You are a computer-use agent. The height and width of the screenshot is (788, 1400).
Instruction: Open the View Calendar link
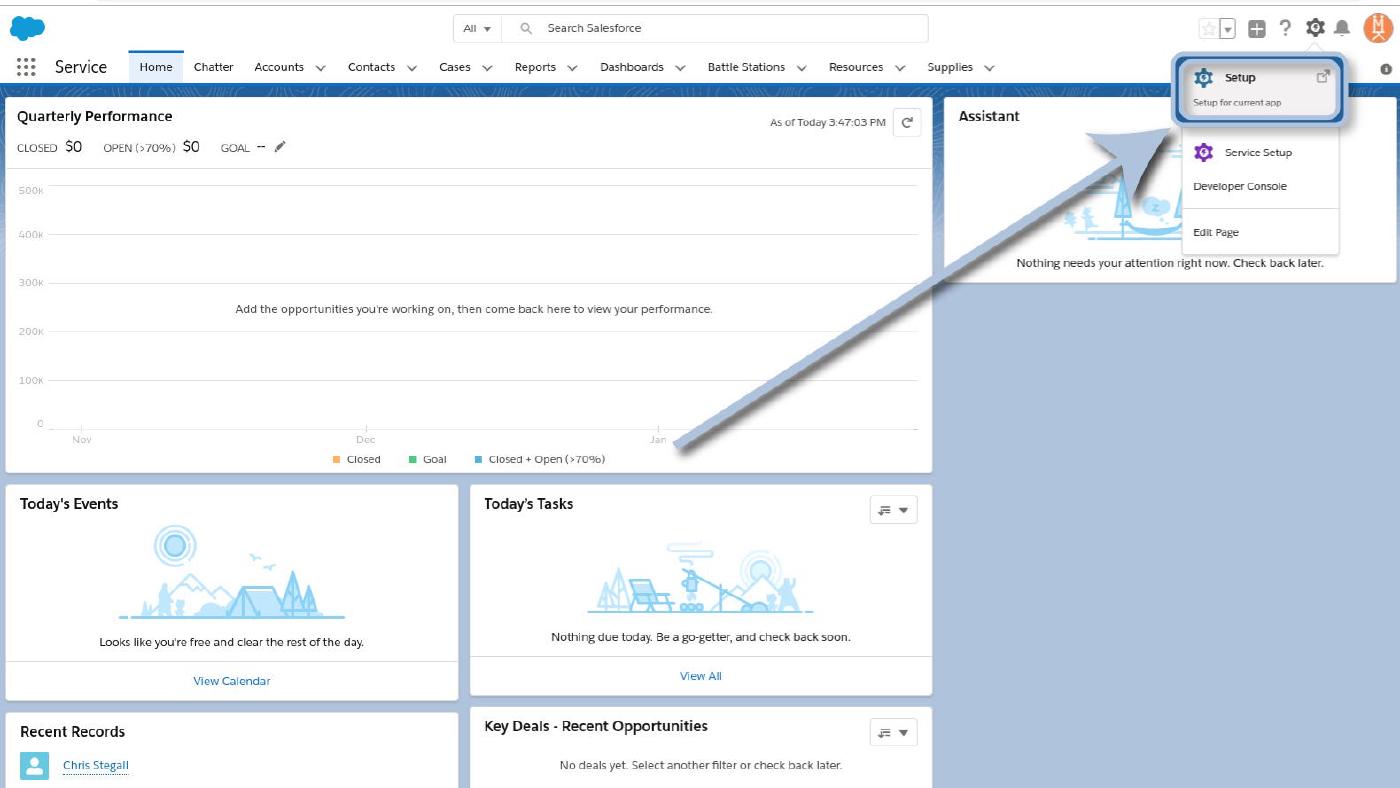[x=231, y=681]
